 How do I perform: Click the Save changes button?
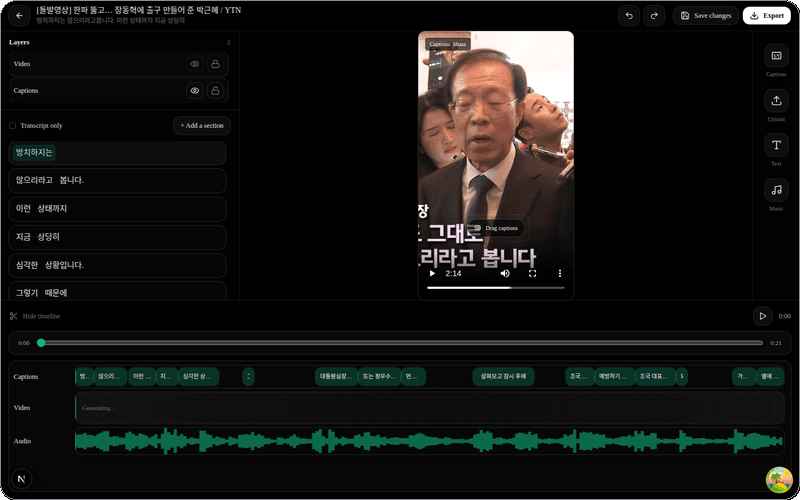point(706,16)
